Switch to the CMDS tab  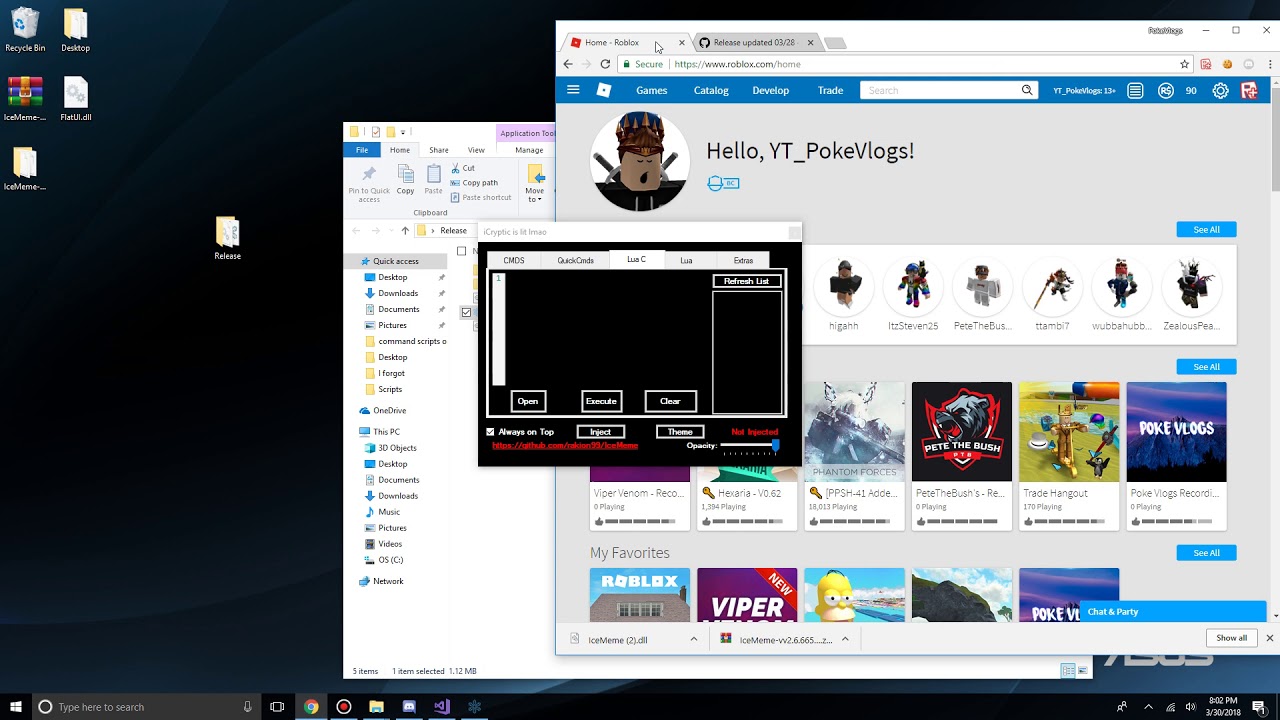(514, 260)
